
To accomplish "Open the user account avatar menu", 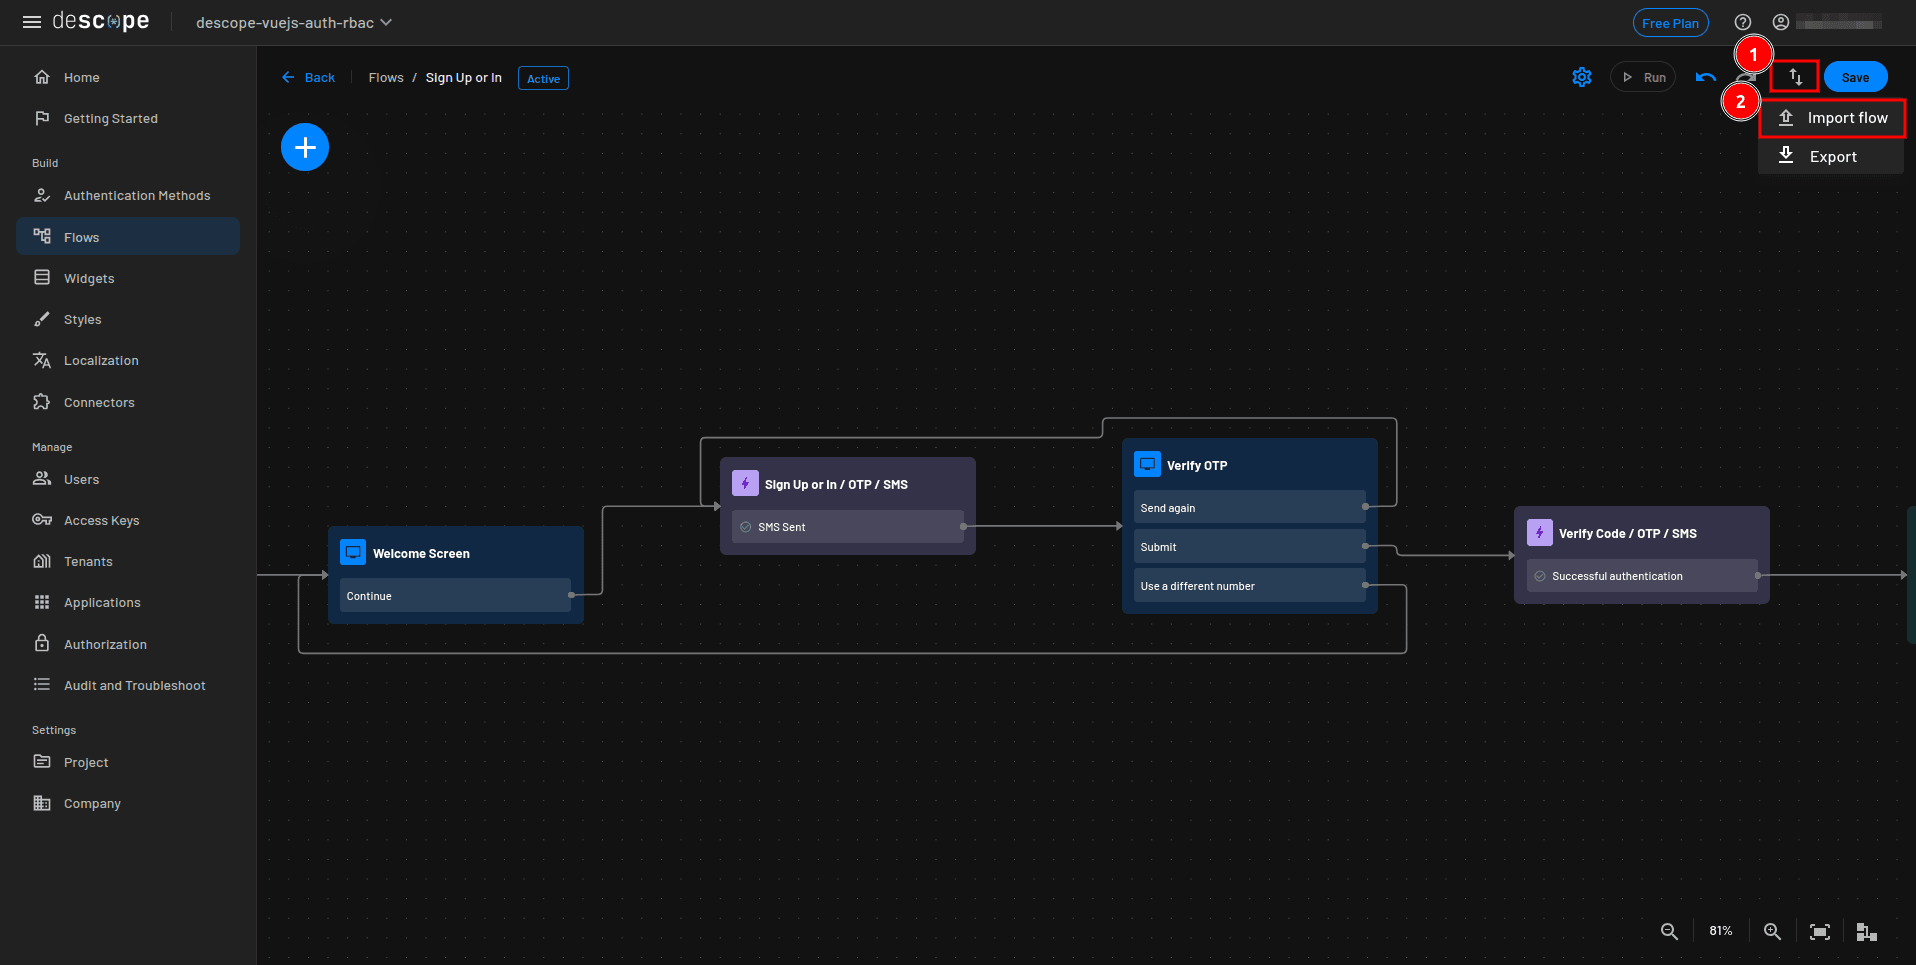I will point(1781,22).
